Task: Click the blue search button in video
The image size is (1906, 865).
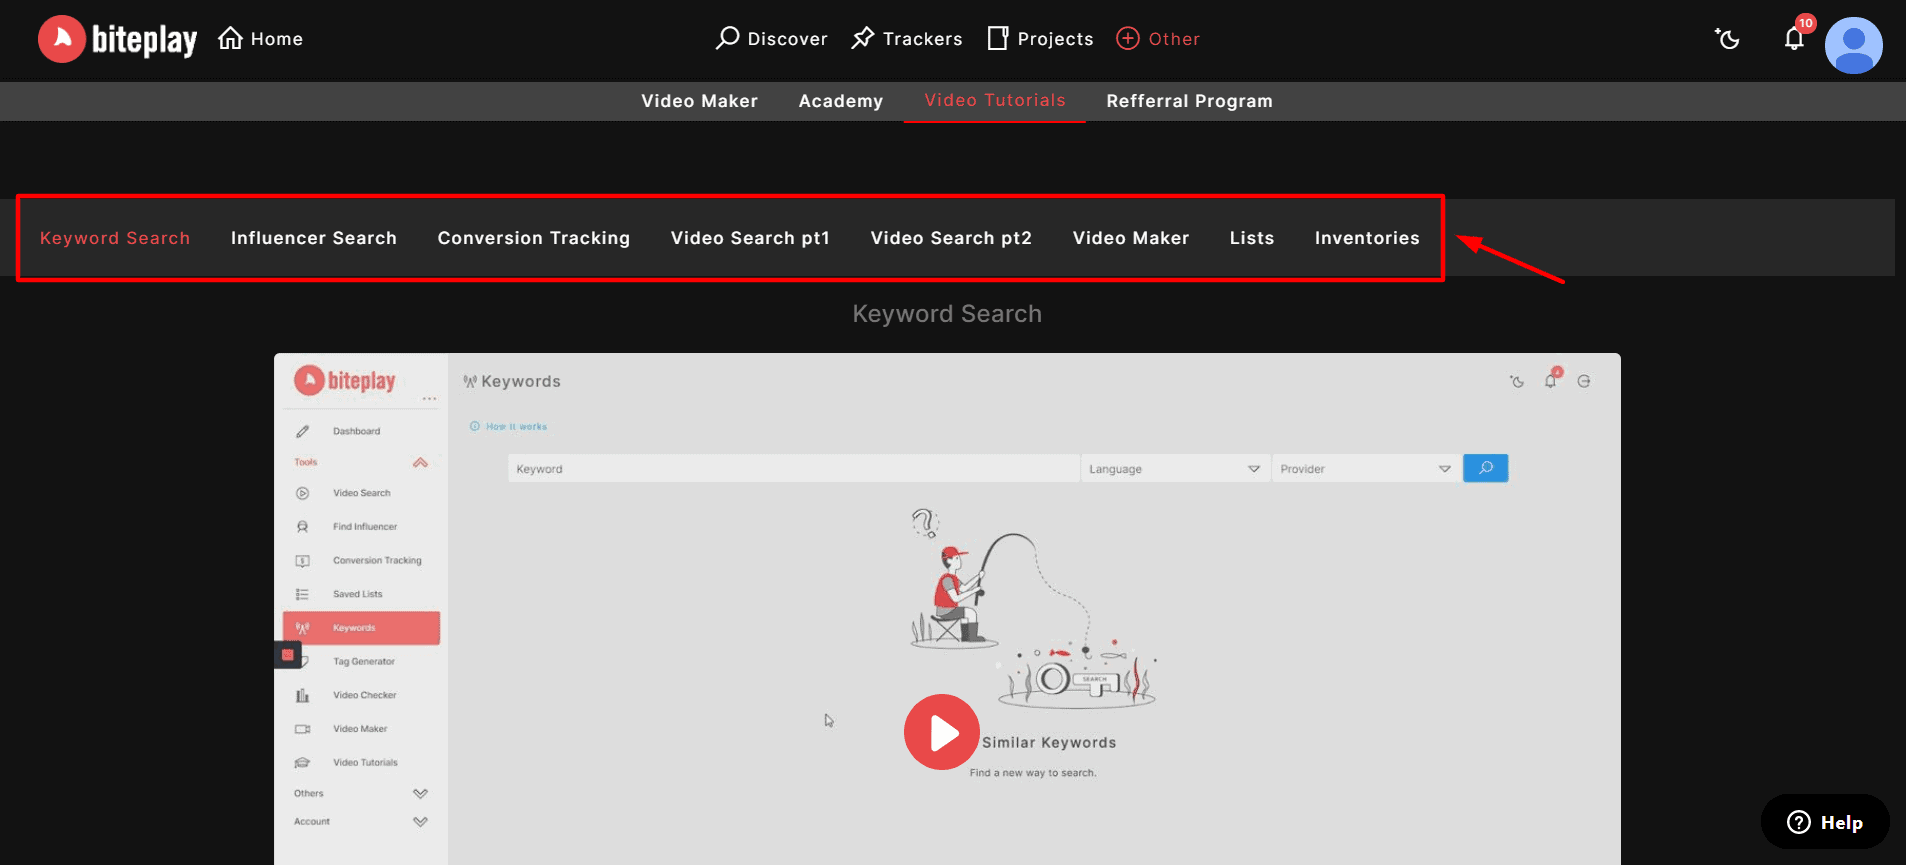Action: click(1485, 468)
